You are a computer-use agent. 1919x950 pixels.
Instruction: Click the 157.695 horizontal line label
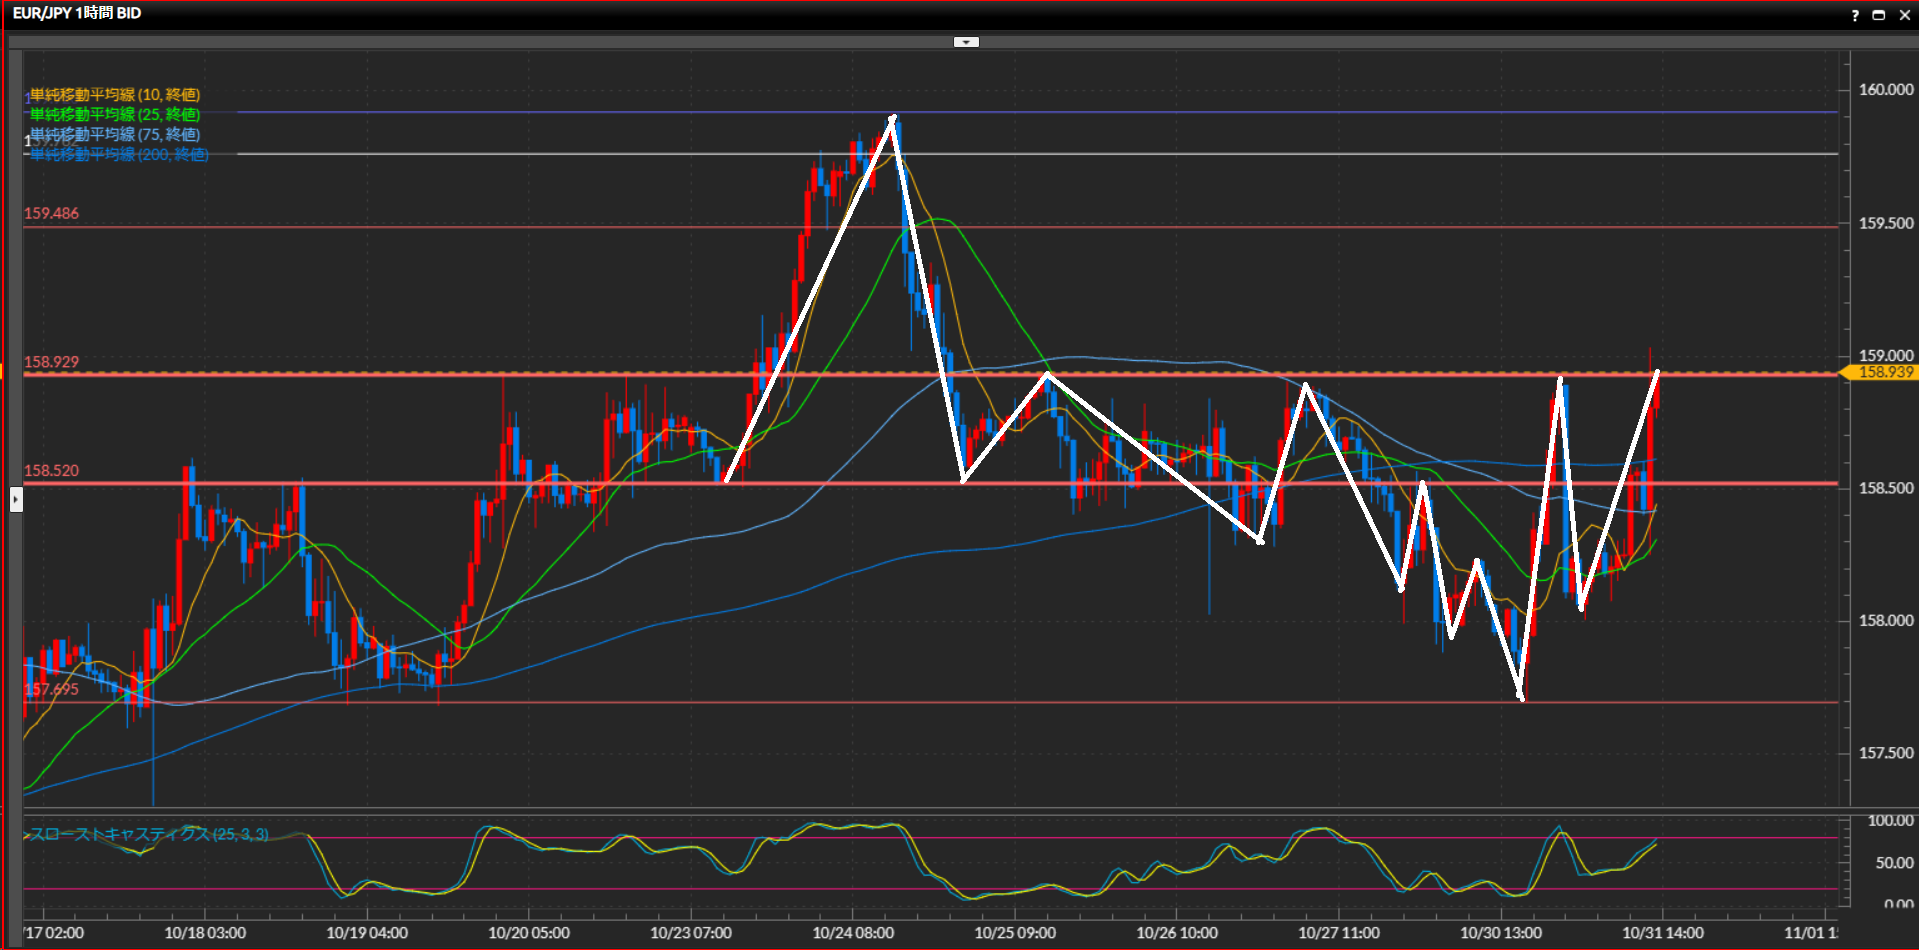51,689
